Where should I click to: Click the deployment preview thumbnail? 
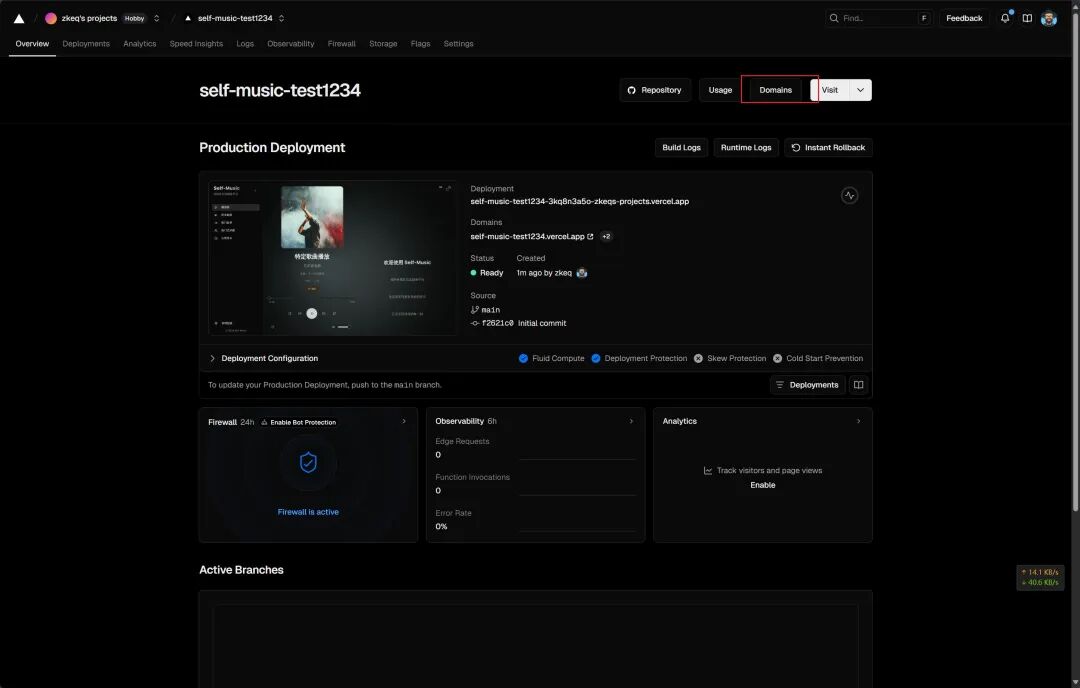pyautogui.click(x=333, y=258)
